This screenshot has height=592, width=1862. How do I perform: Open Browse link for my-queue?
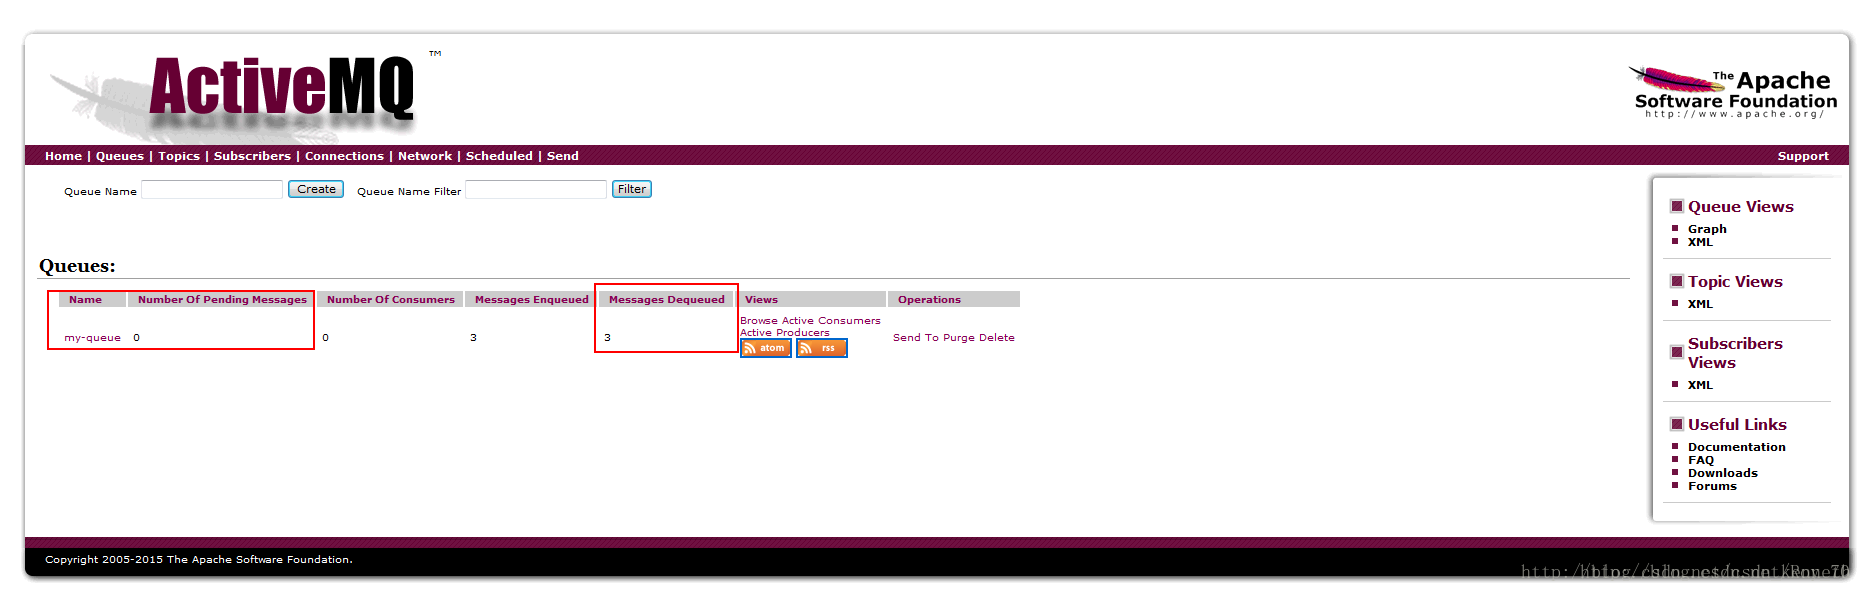[x=759, y=321]
